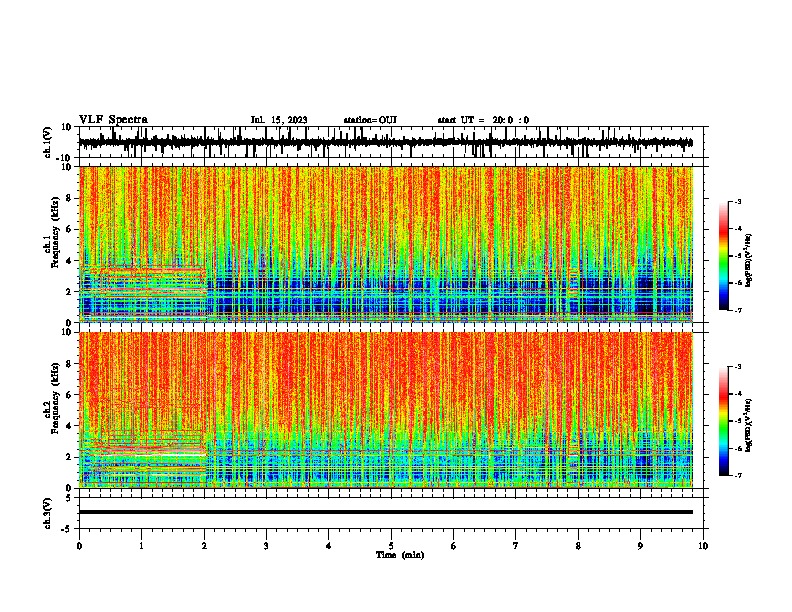Click the ch.2 spectrogram panel

(386, 410)
